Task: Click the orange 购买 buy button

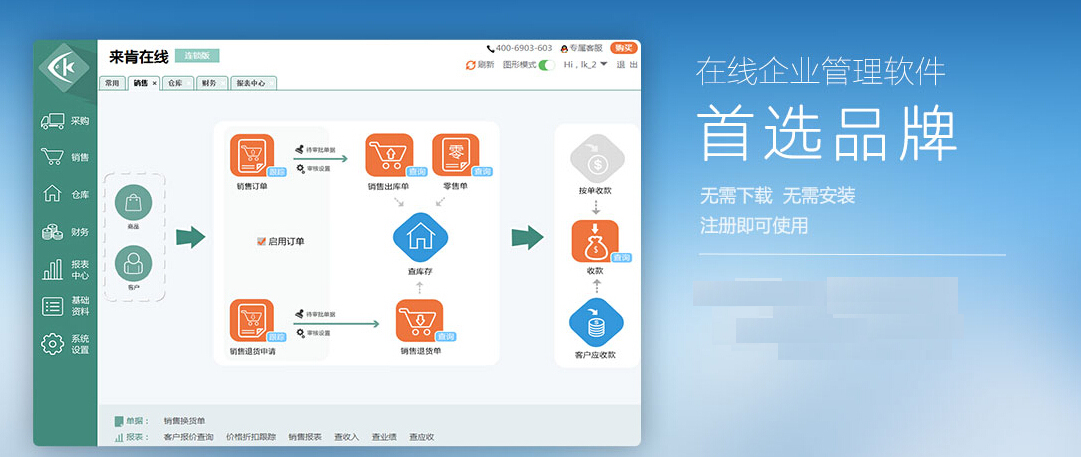Action: (624, 48)
